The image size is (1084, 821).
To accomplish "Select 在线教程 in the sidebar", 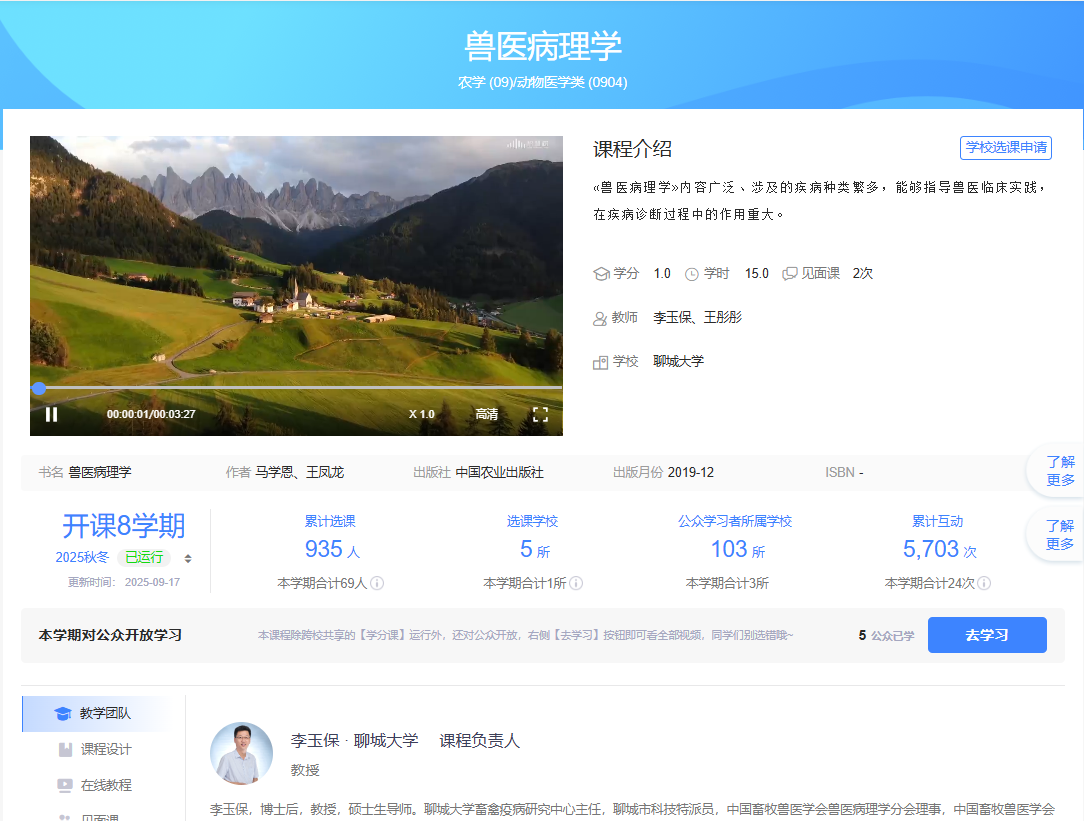I will pyautogui.click(x=105, y=785).
